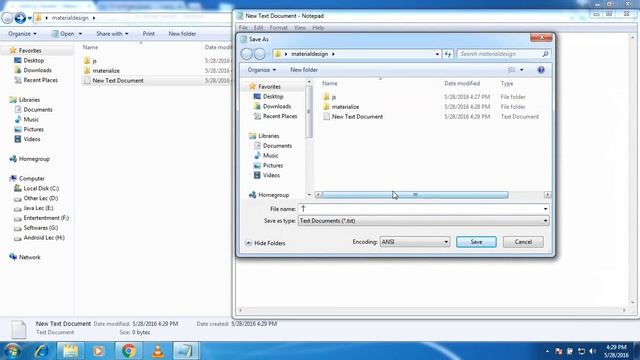Click Back button in Explorer window
The image size is (640, 360).
click(x=7, y=18)
